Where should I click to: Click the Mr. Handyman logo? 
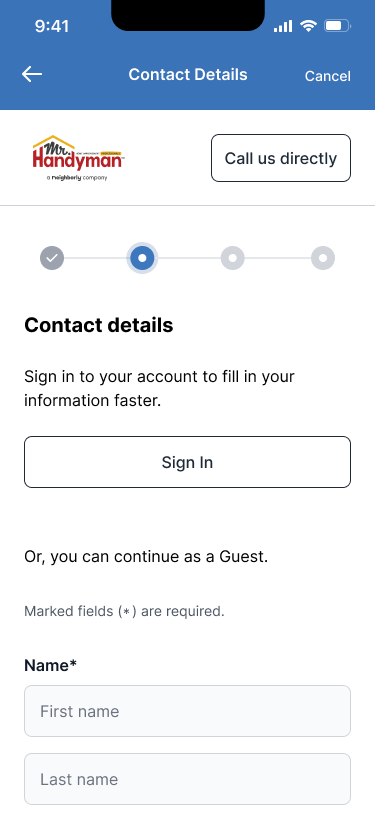click(x=78, y=158)
